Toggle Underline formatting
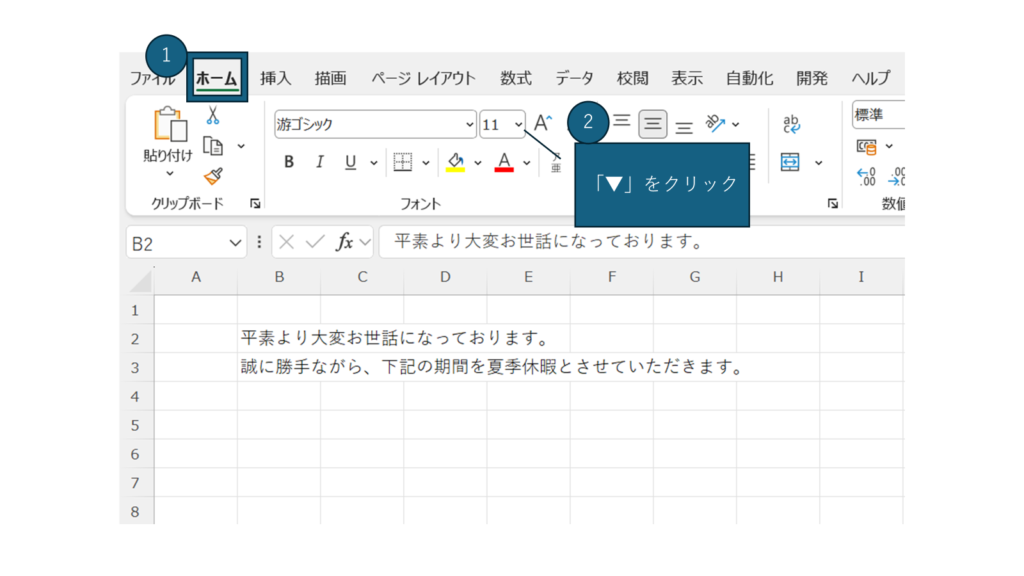Screen dimensions: 1024x576 pos(350,162)
